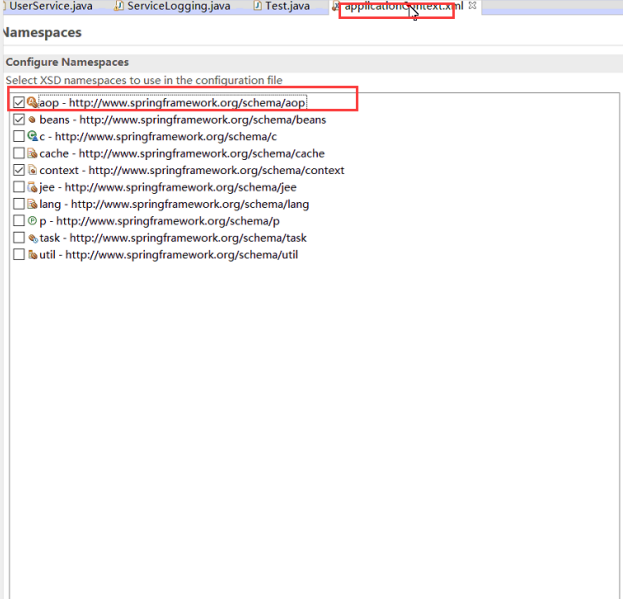Enable the jee namespace checkbox

click(x=19, y=187)
